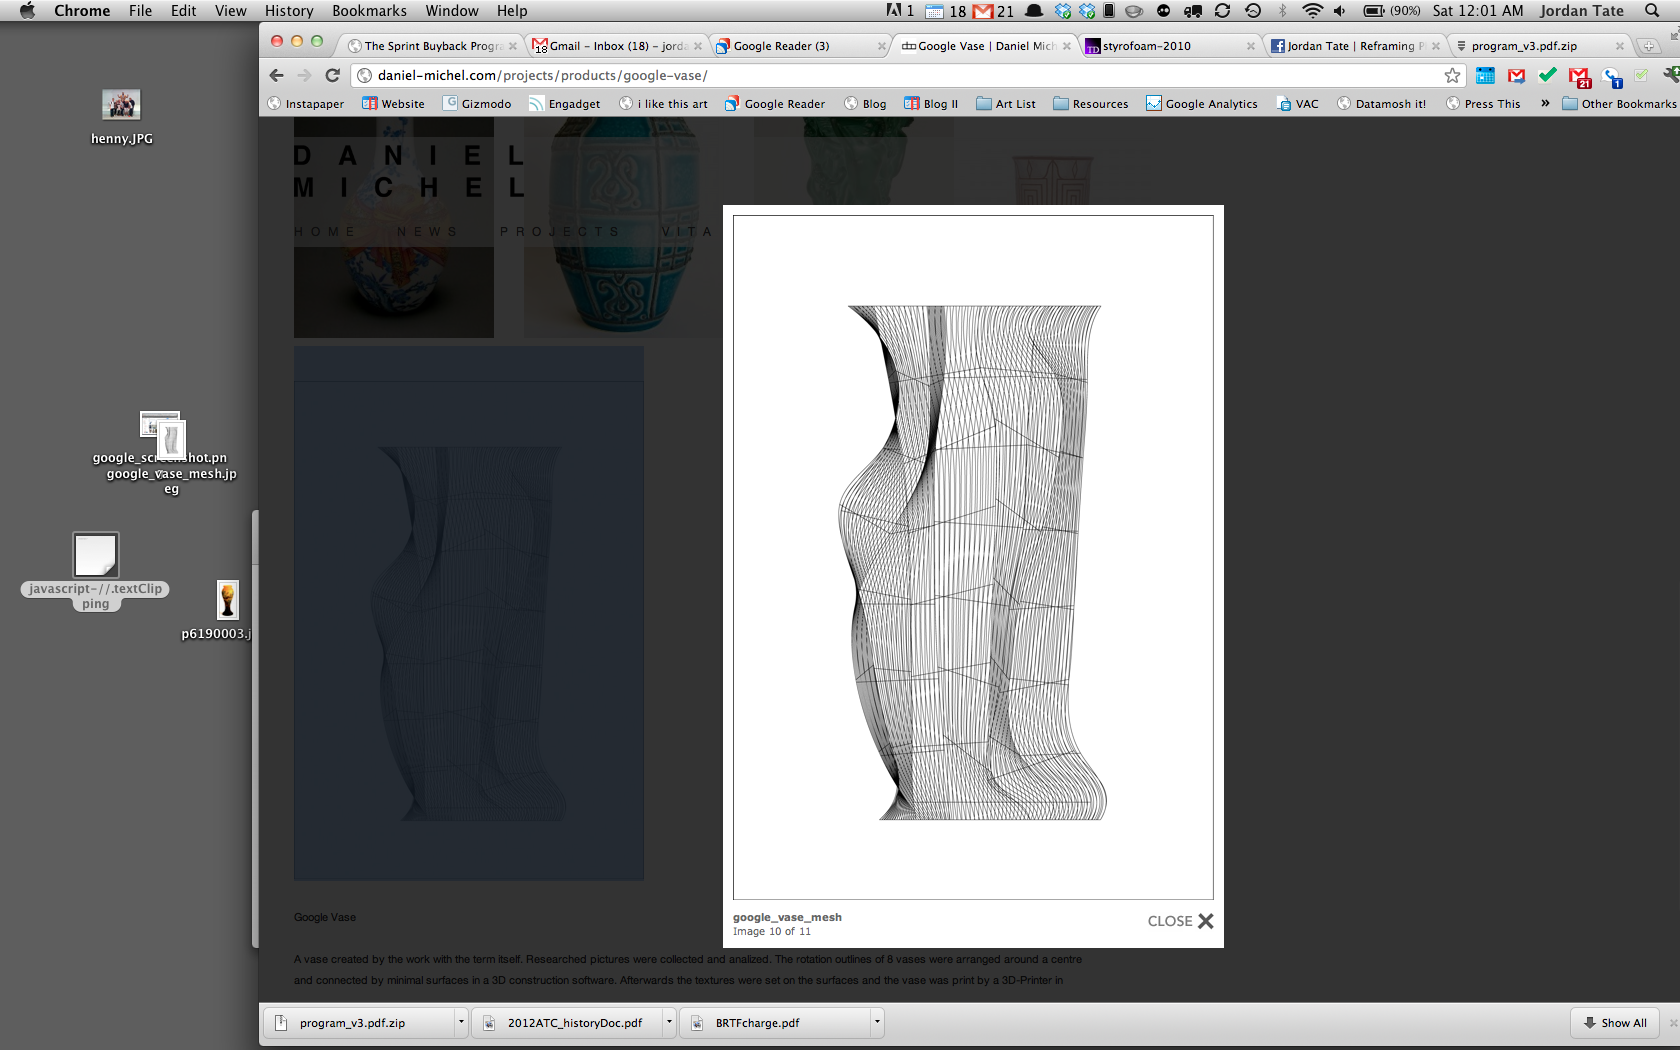Viewport: 1680px width, 1050px height.
Task: Expand program_v3.pdf.zip download options arrow
Action: pyautogui.click(x=461, y=1022)
